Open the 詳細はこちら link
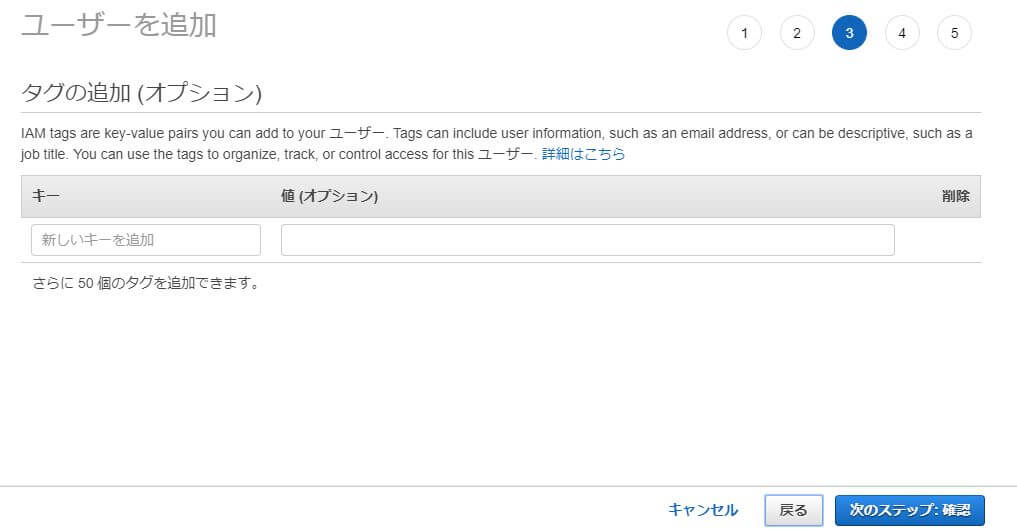 pyautogui.click(x=583, y=154)
